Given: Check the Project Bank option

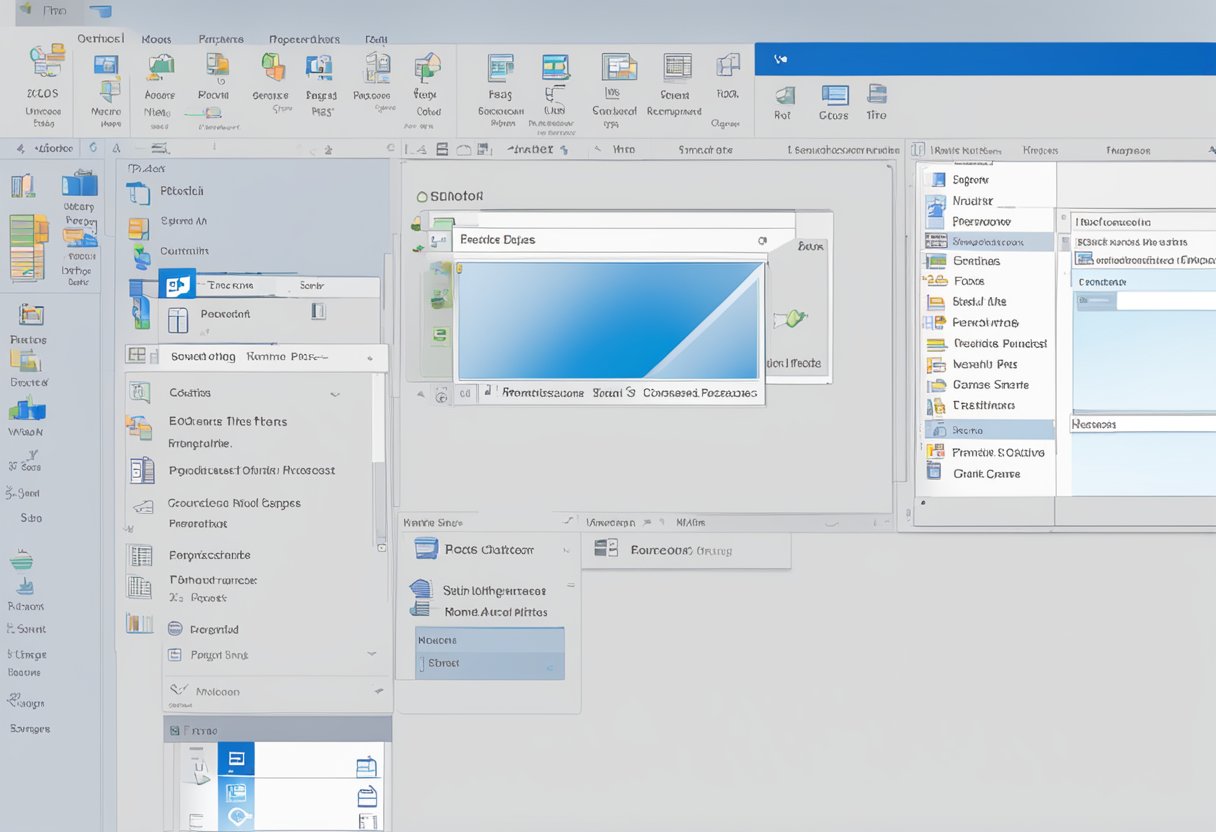Looking at the screenshot, I should pos(218,655).
